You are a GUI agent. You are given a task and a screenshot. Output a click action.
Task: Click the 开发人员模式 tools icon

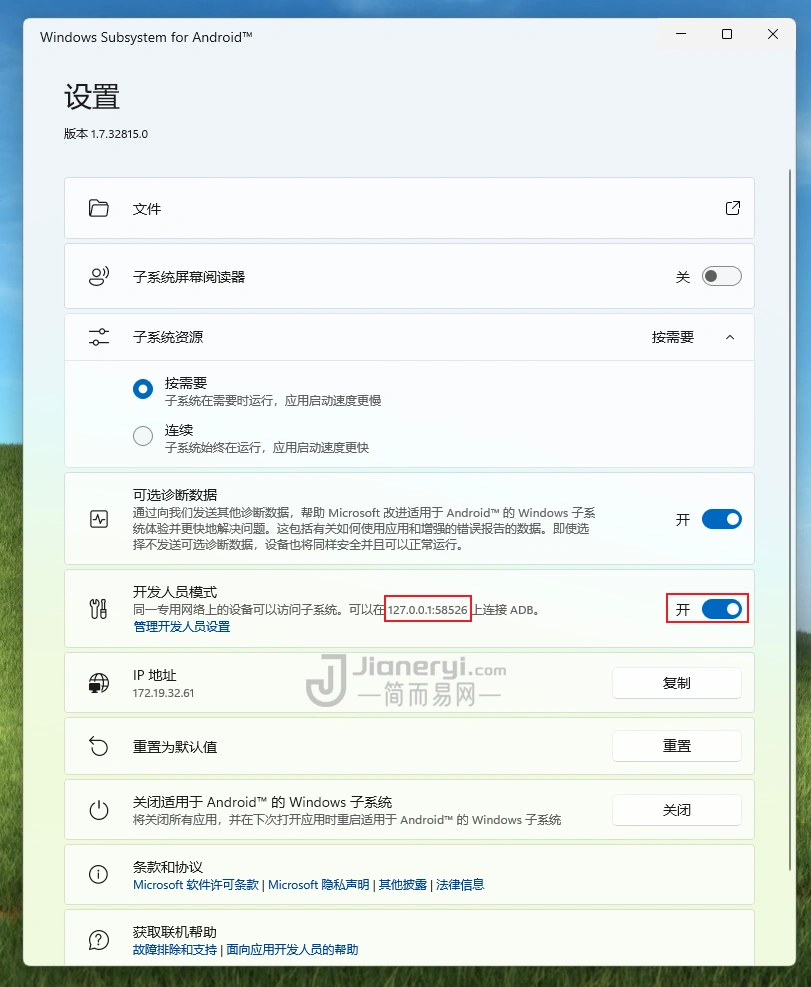[x=99, y=609]
